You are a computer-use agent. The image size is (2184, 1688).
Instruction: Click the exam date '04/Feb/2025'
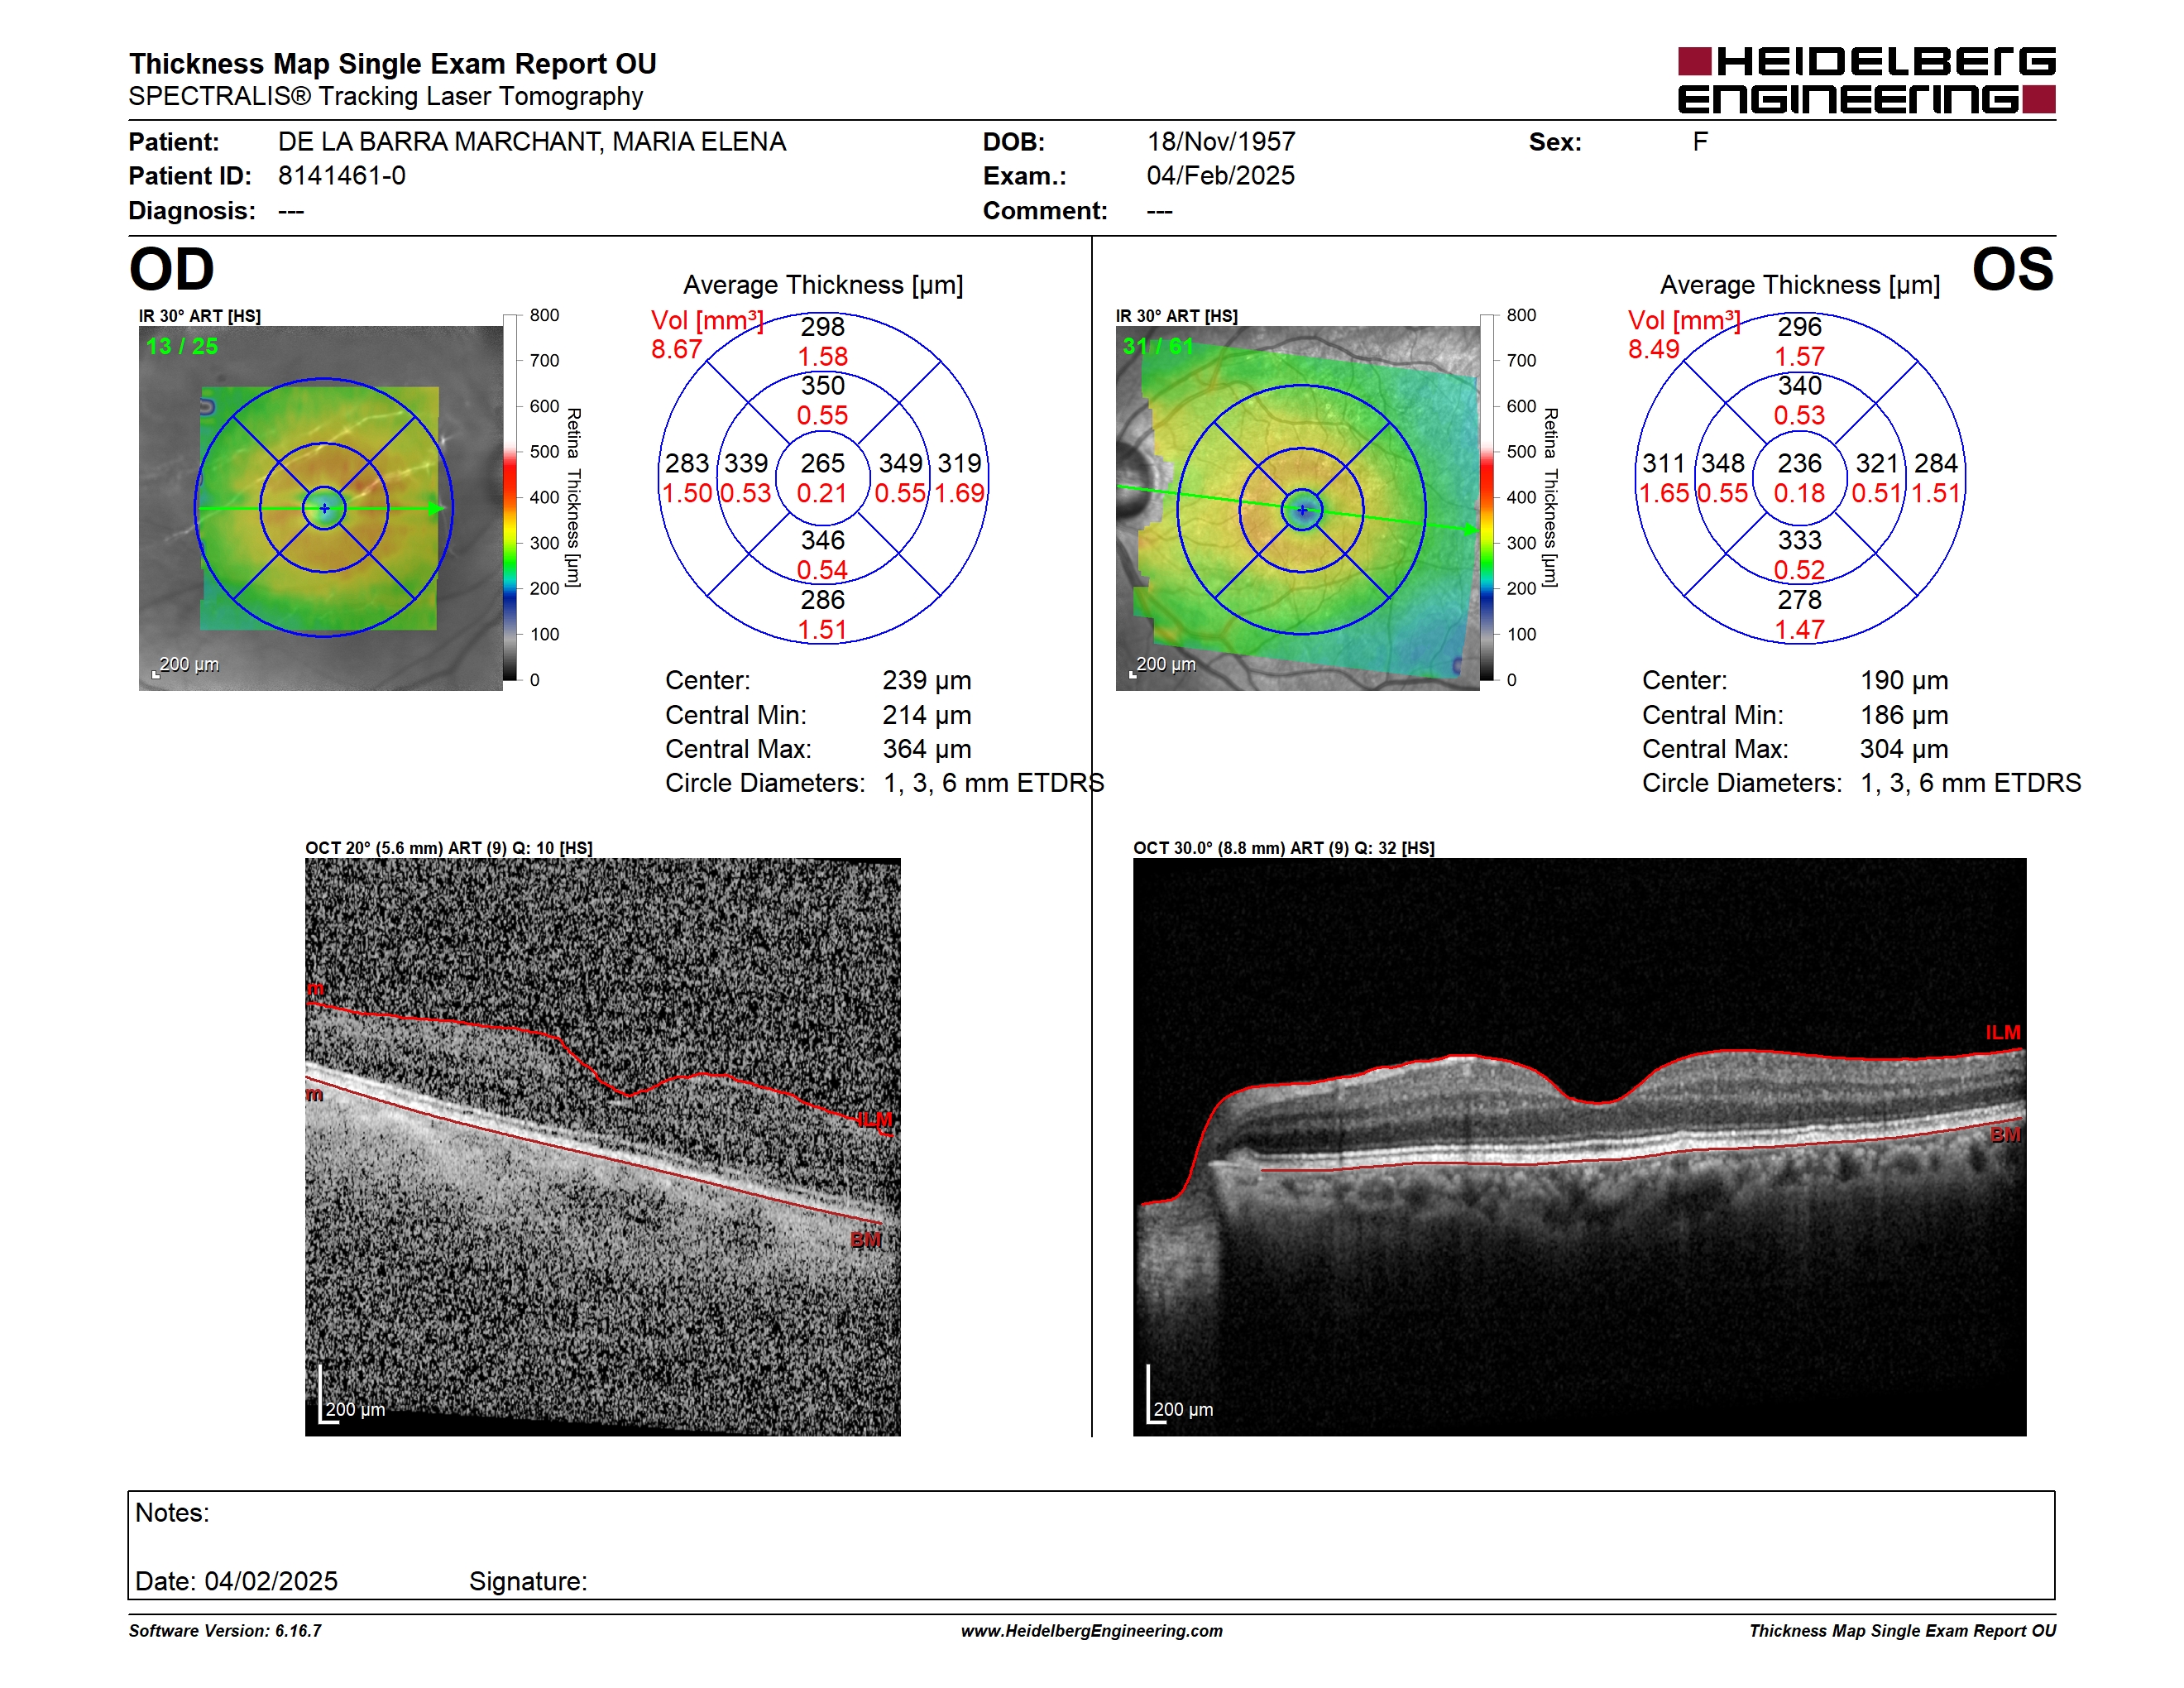tap(1221, 176)
